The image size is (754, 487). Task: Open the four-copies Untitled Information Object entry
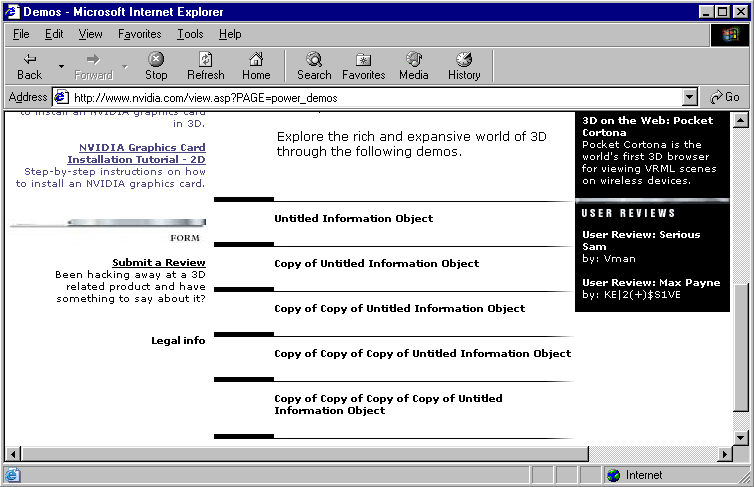coord(388,404)
